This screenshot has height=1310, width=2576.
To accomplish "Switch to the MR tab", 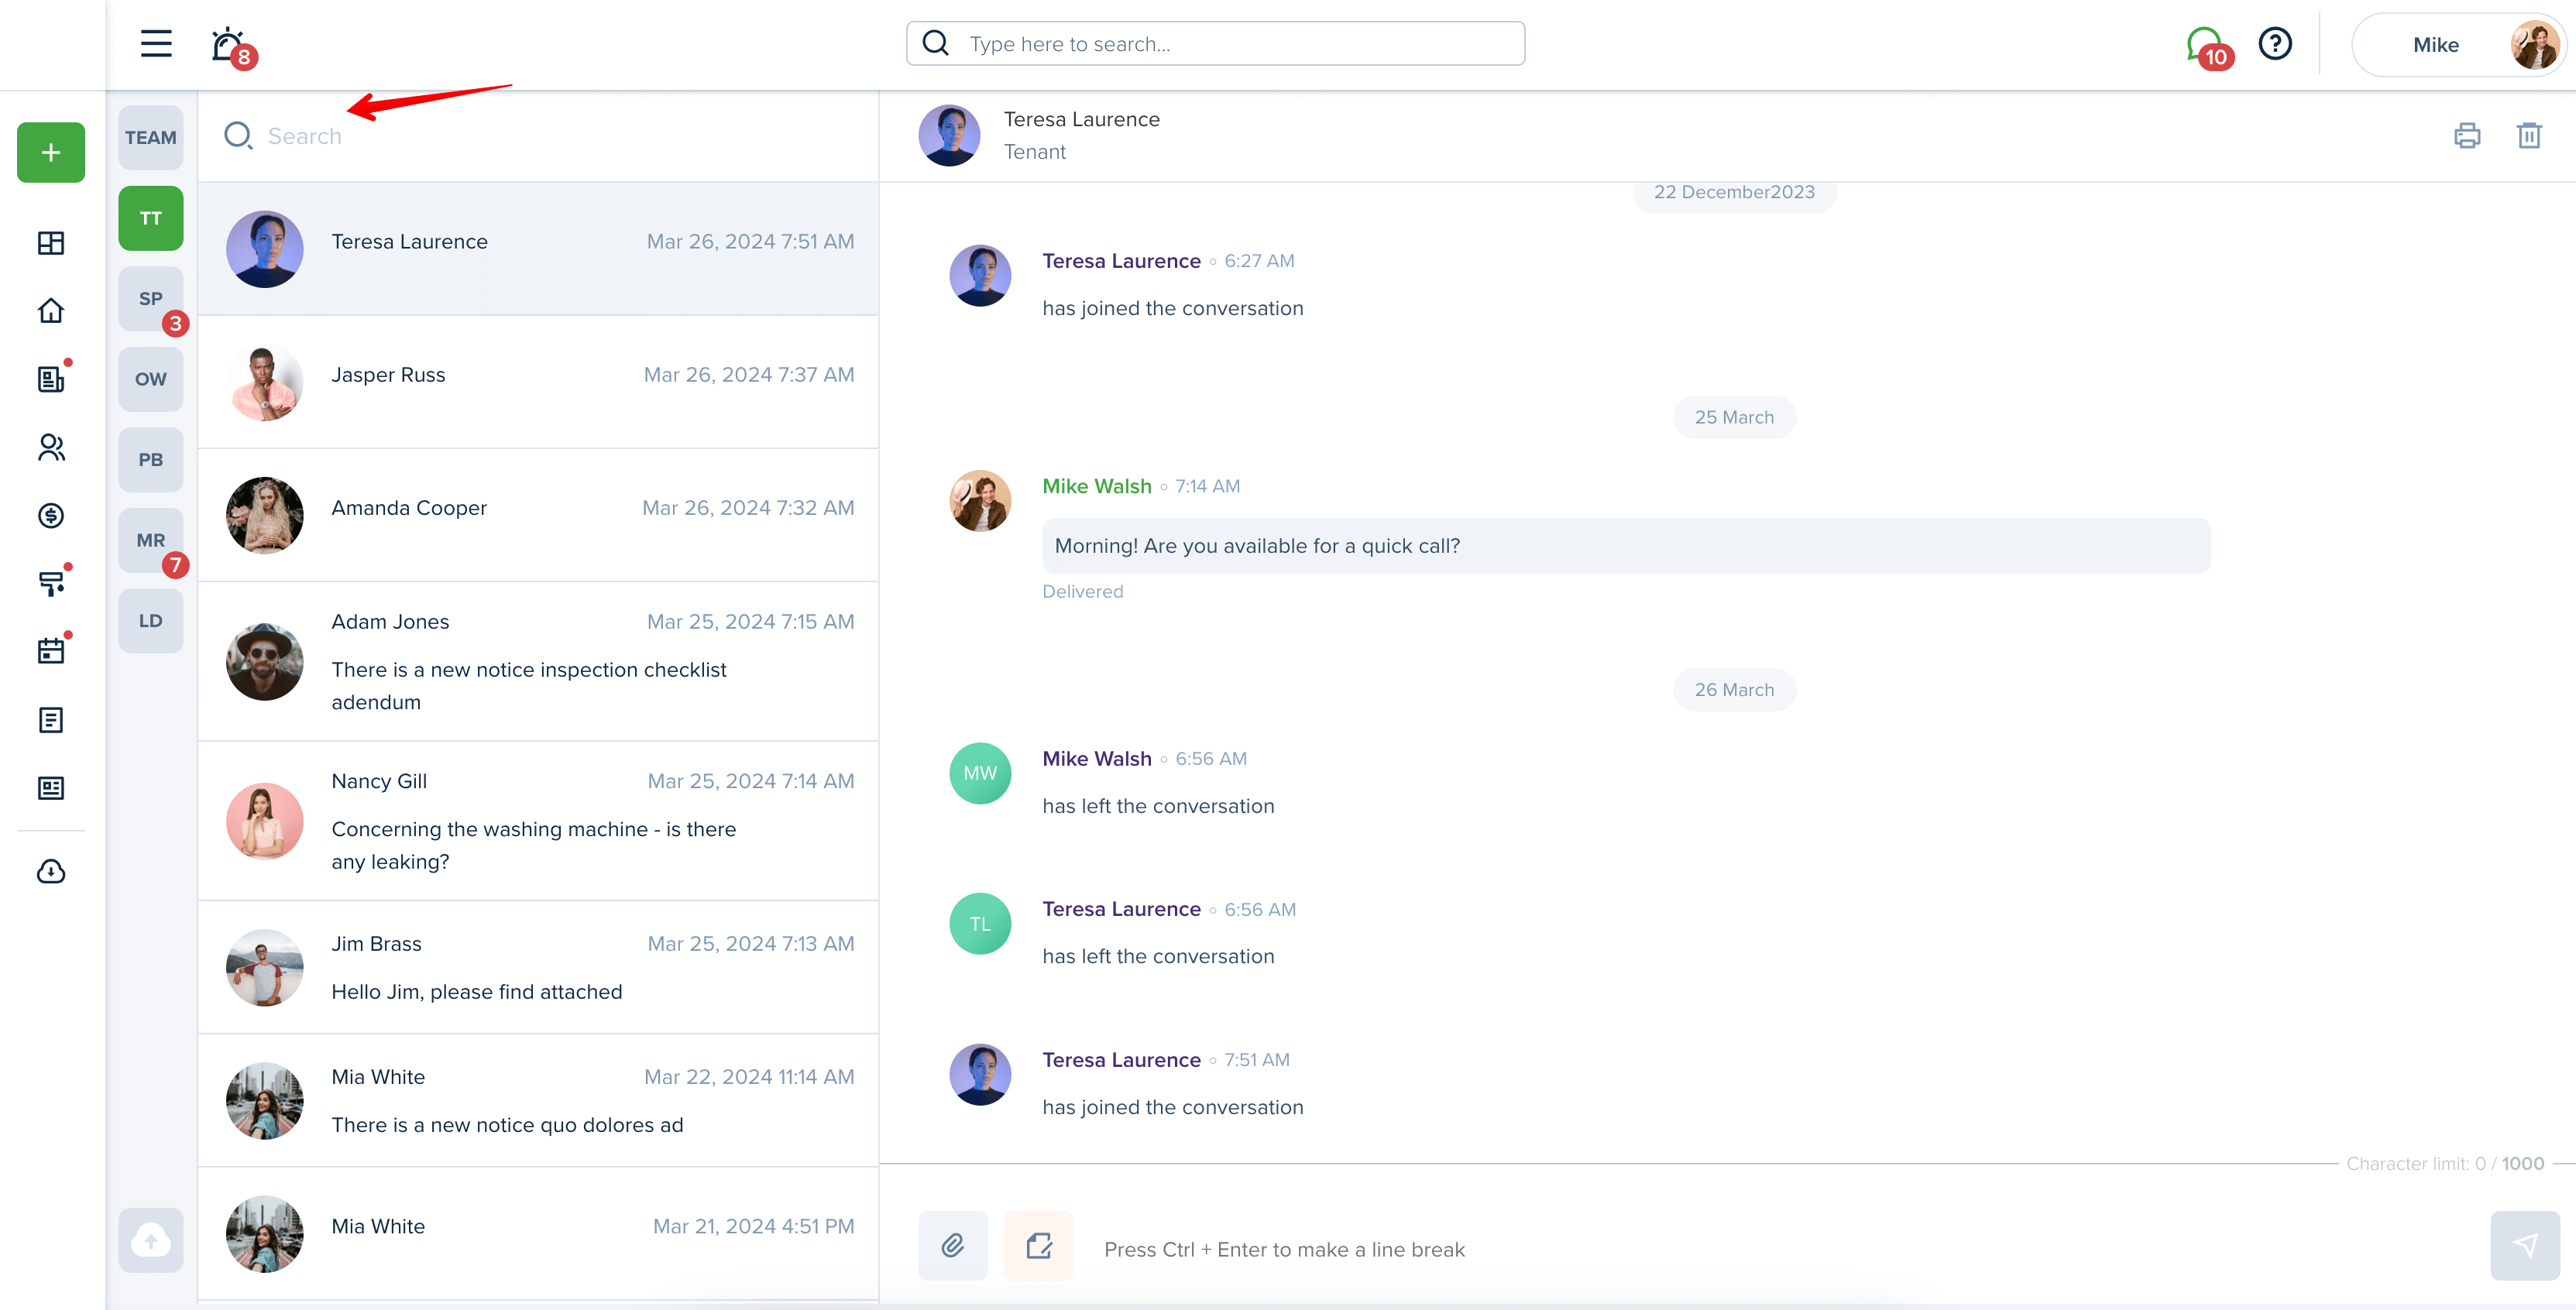I will pyautogui.click(x=151, y=540).
